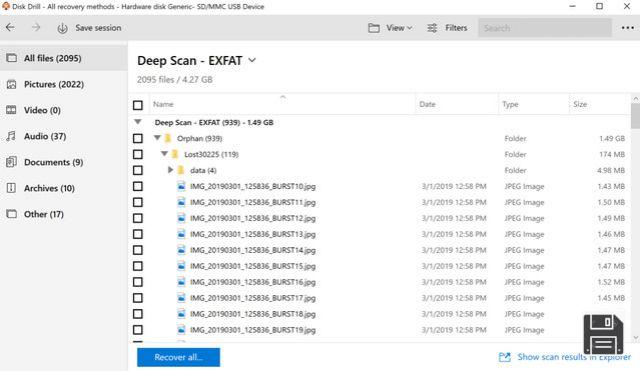Open the Deep Scan - EXFAT dropdown chevron
Viewport: 640px width, 371px height.
tap(252, 60)
